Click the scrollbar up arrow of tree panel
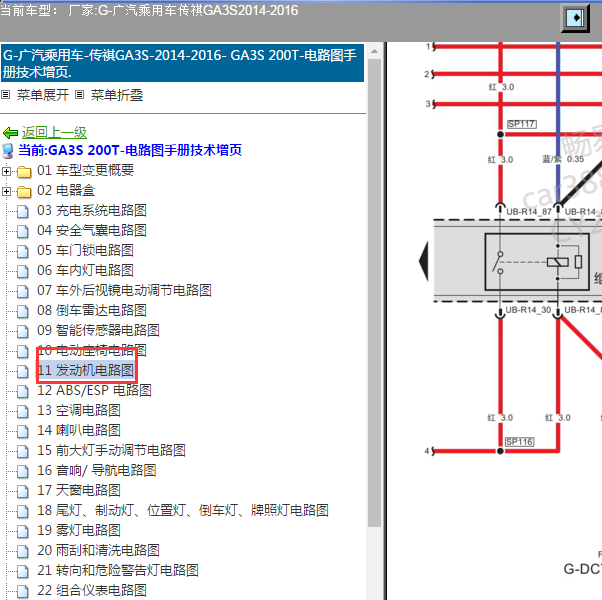602x600 pixels. [x=374, y=51]
